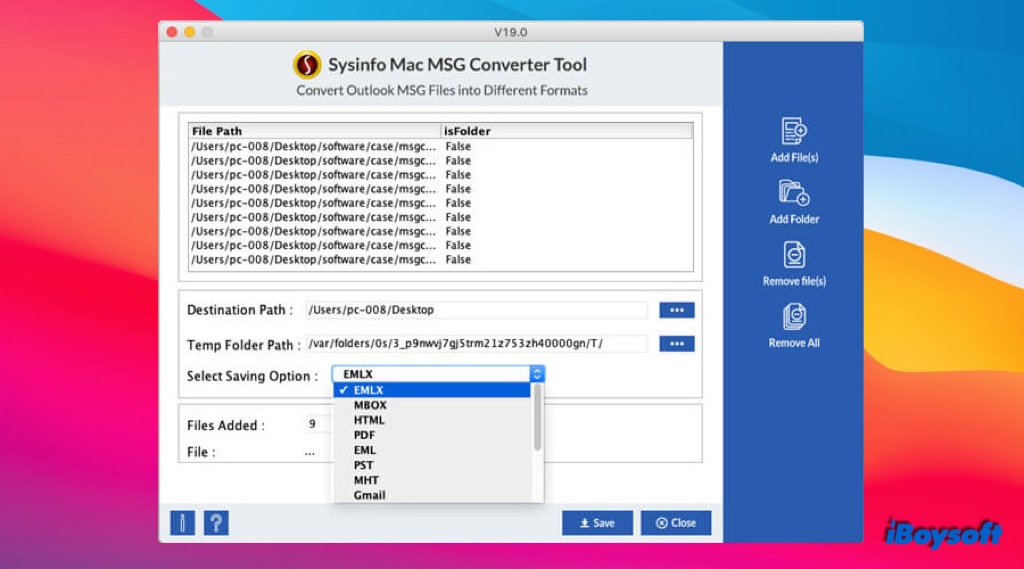Choose EMLX in the saving options list
The width and height of the screenshot is (1024, 569).
(x=432, y=390)
